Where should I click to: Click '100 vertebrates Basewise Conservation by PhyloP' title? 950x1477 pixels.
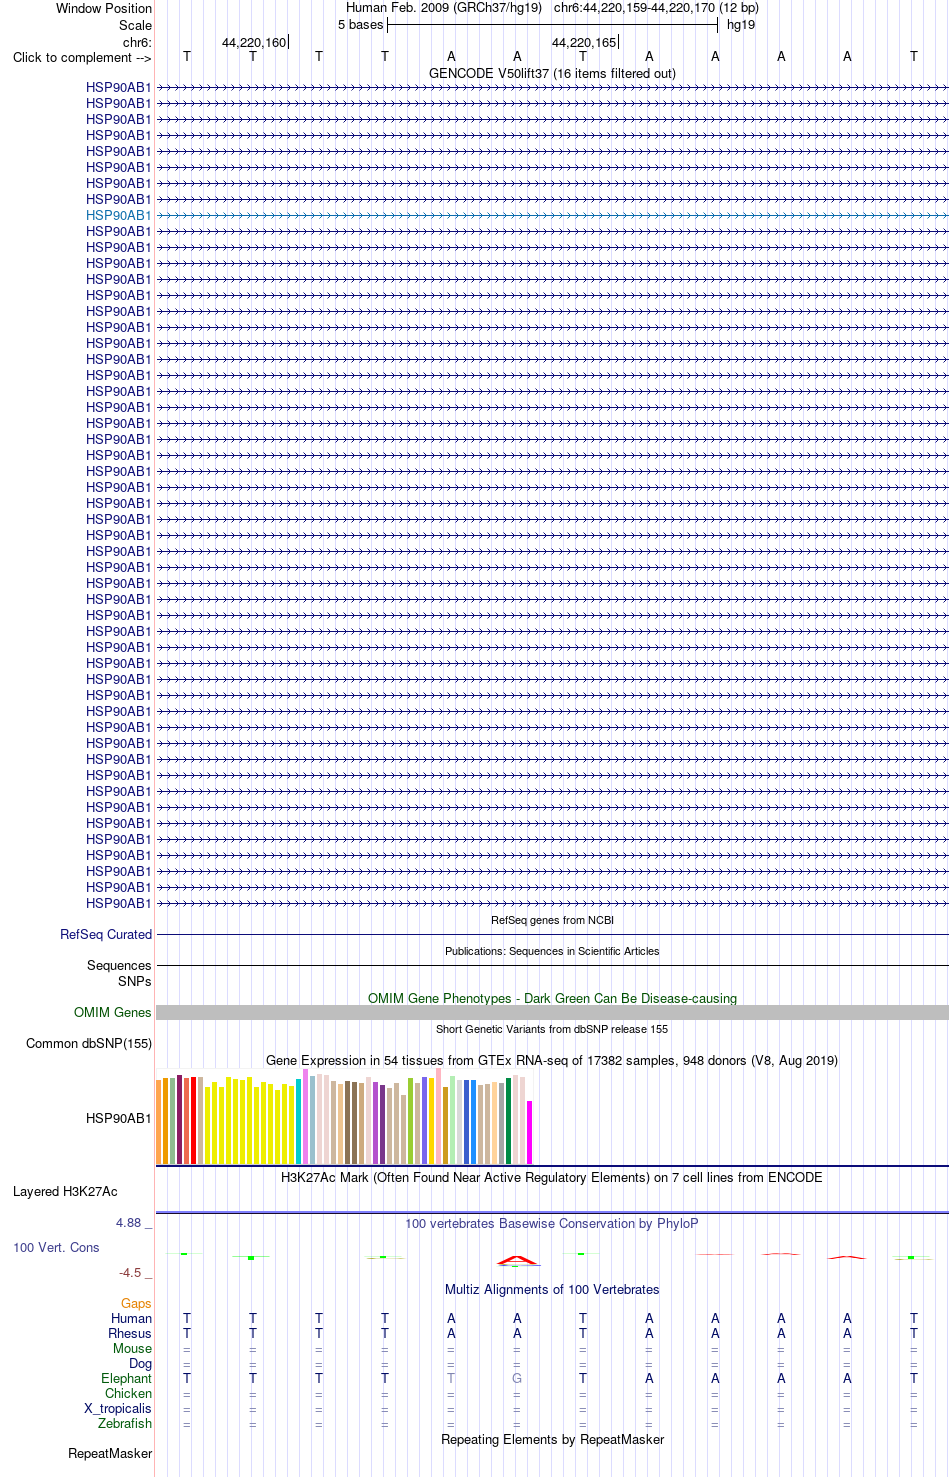[x=552, y=1223]
